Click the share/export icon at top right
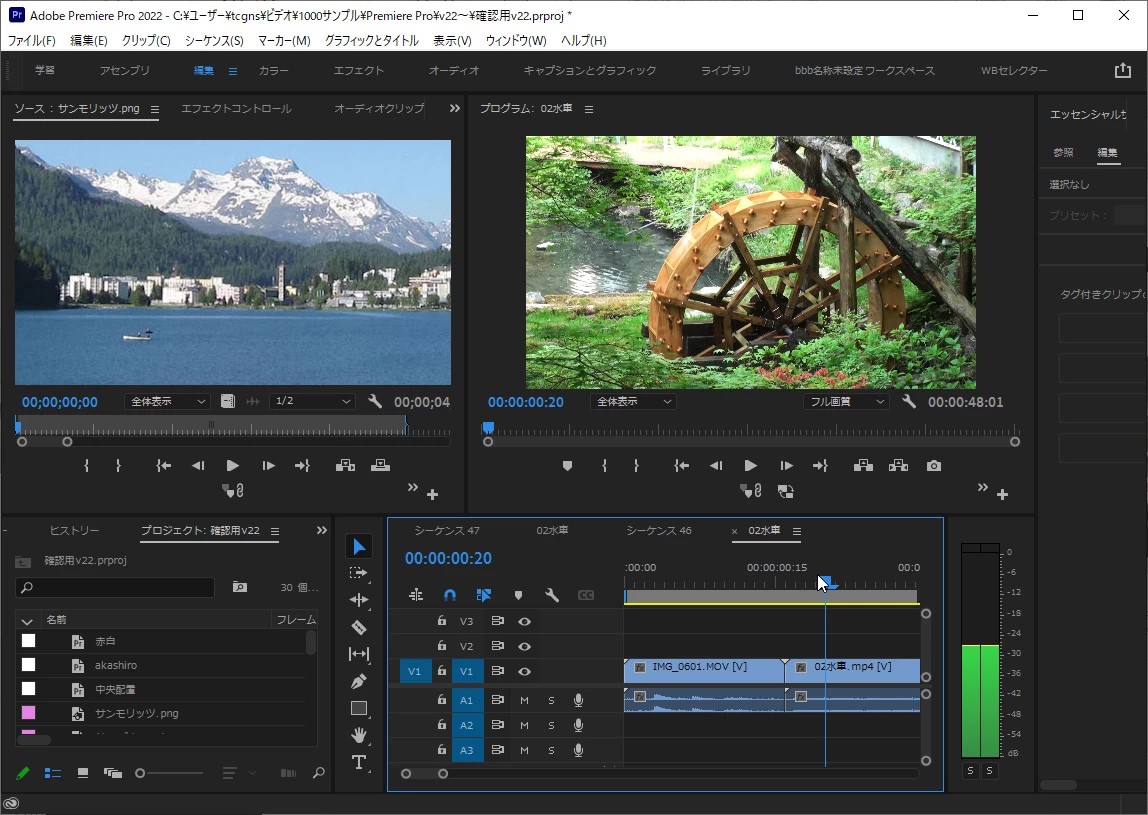 pos(1122,71)
